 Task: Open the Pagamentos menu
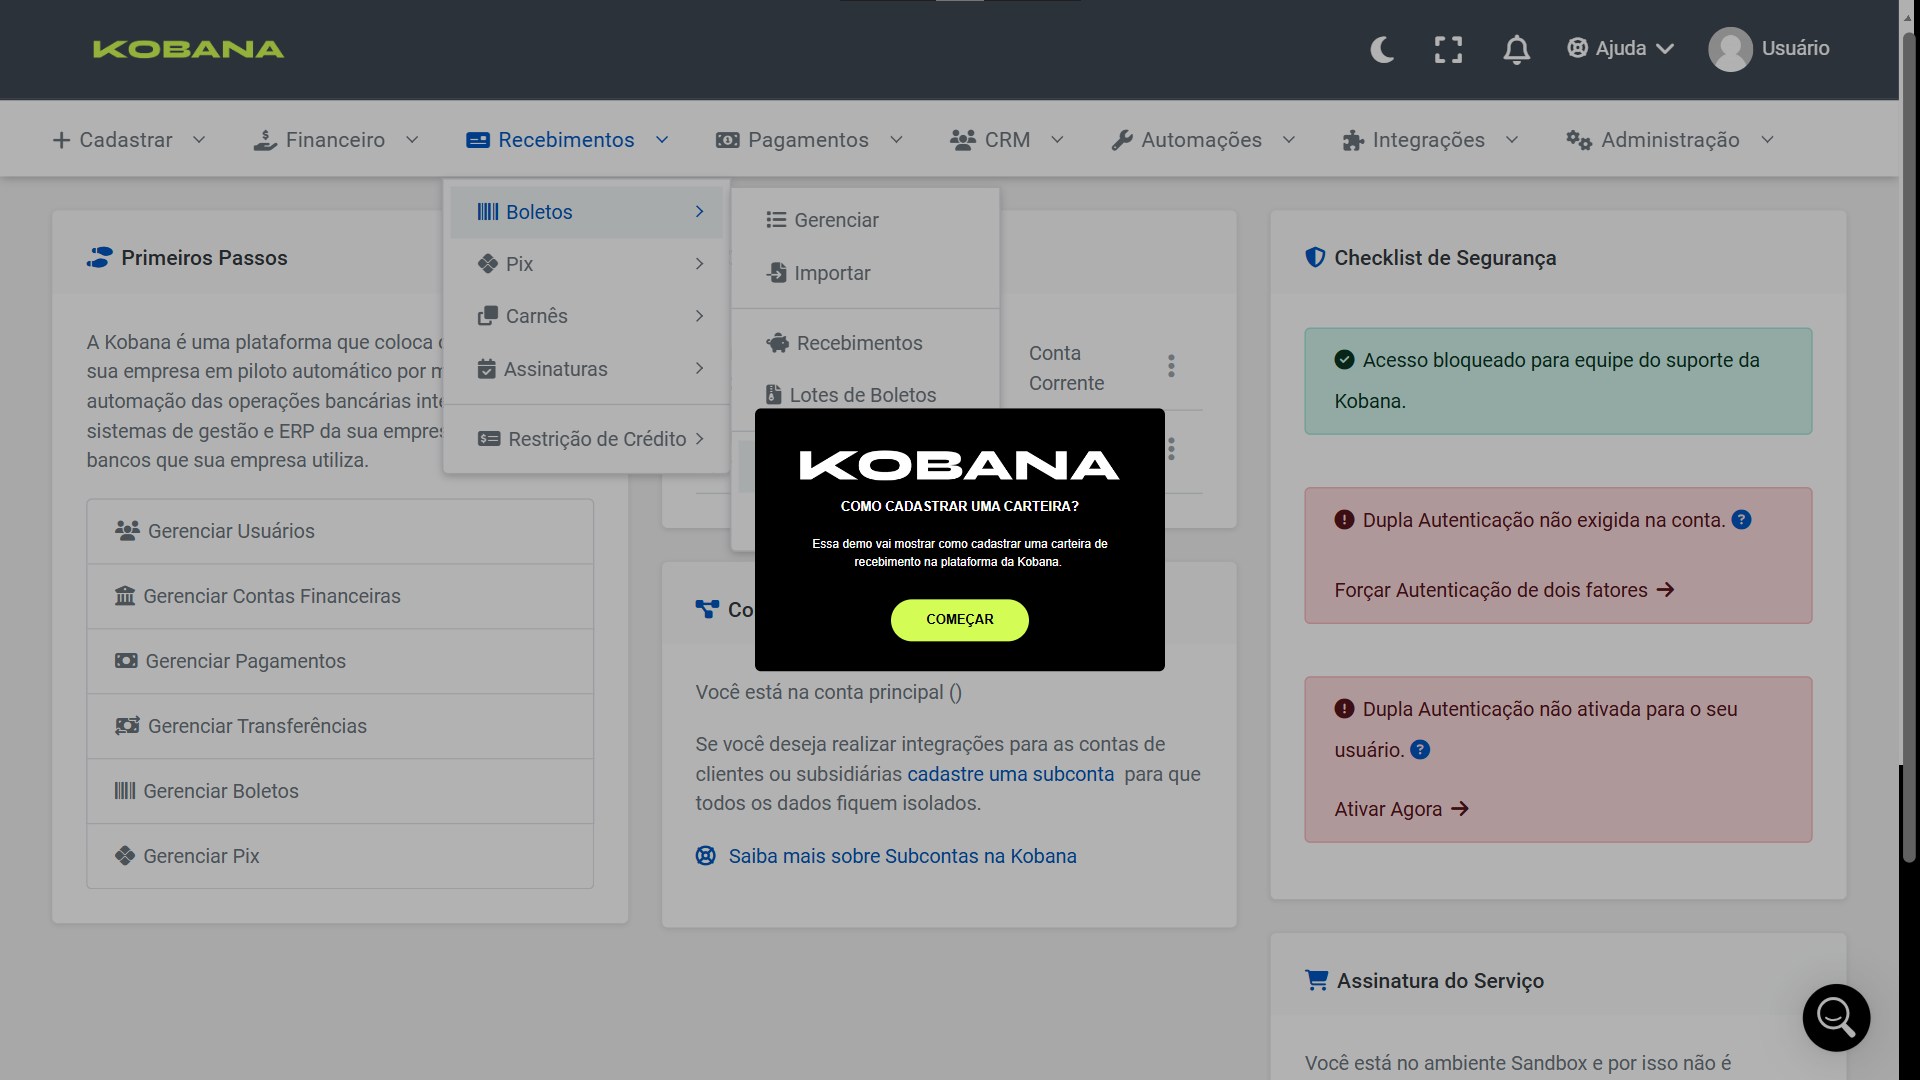[x=809, y=140]
